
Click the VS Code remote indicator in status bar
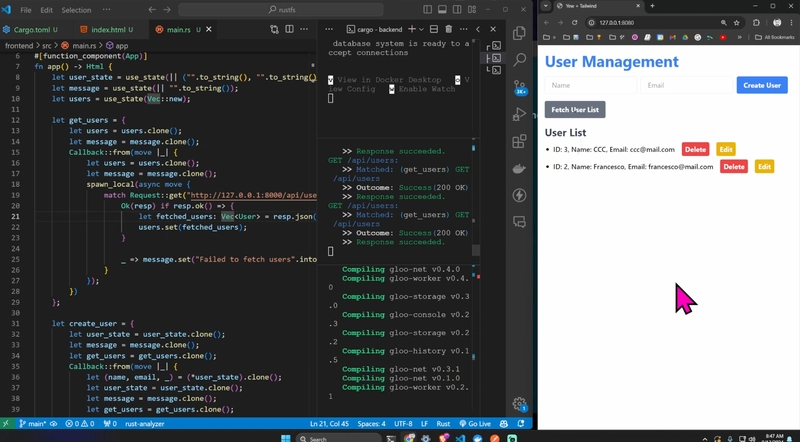[6, 424]
